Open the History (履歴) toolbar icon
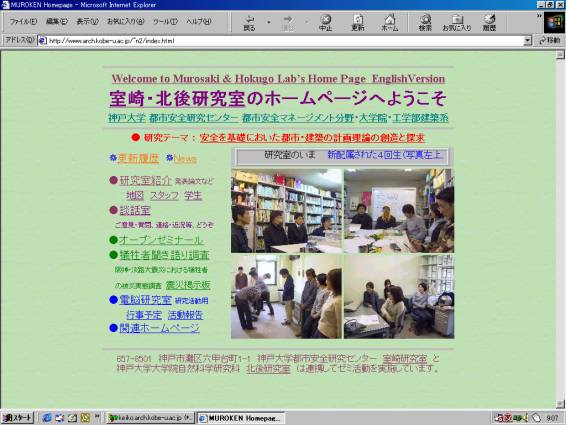 tap(489, 23)
